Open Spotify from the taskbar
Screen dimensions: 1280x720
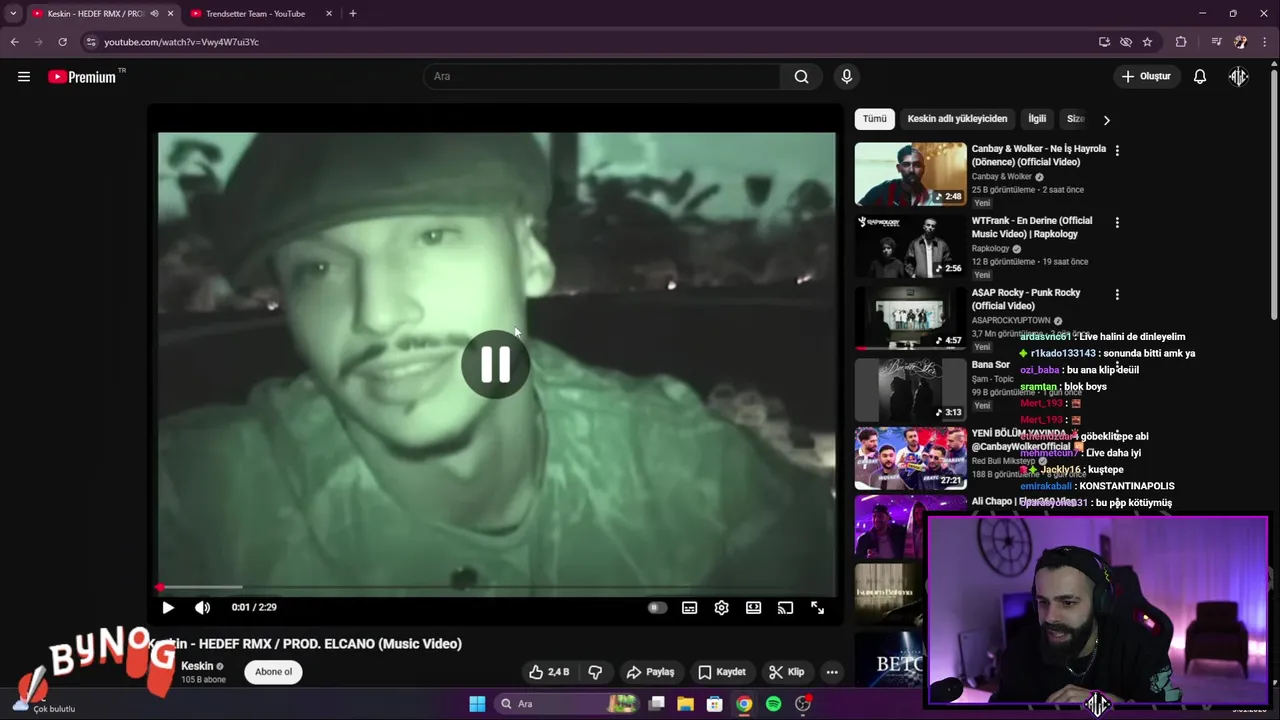pos(773,704)
